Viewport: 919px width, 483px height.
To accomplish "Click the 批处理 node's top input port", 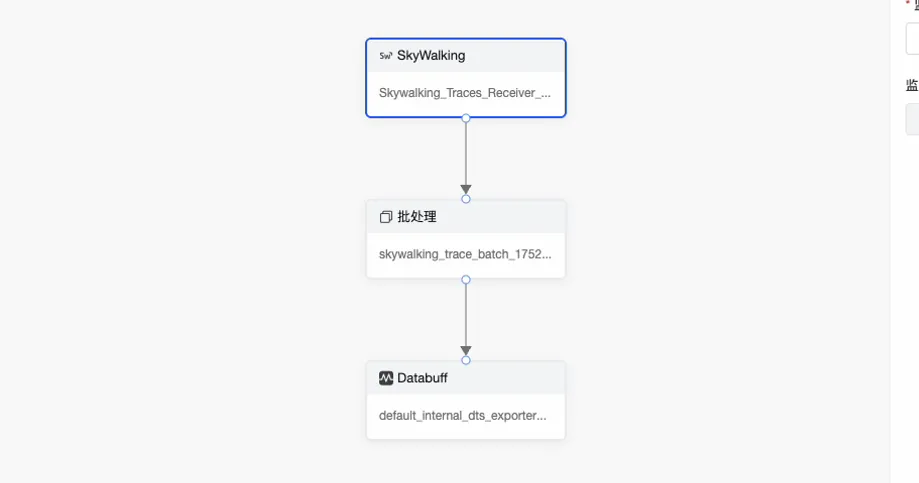I will pyautogui.click(x=466, y=199).
